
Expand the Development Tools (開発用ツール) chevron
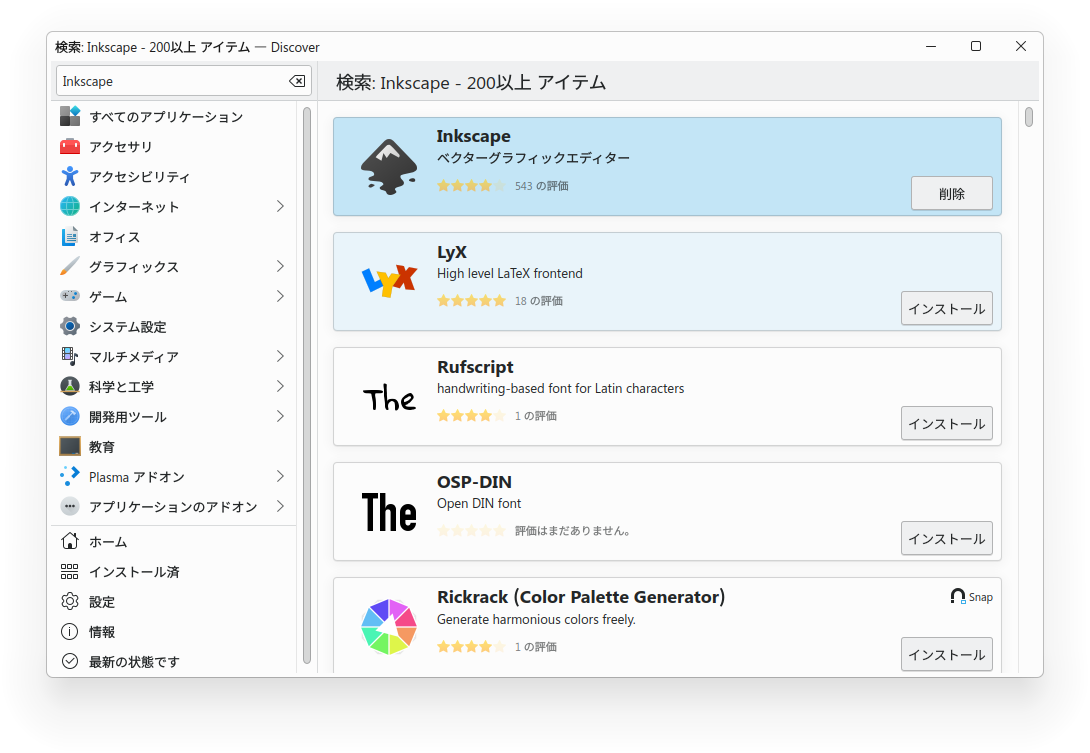tap(280, 416)
